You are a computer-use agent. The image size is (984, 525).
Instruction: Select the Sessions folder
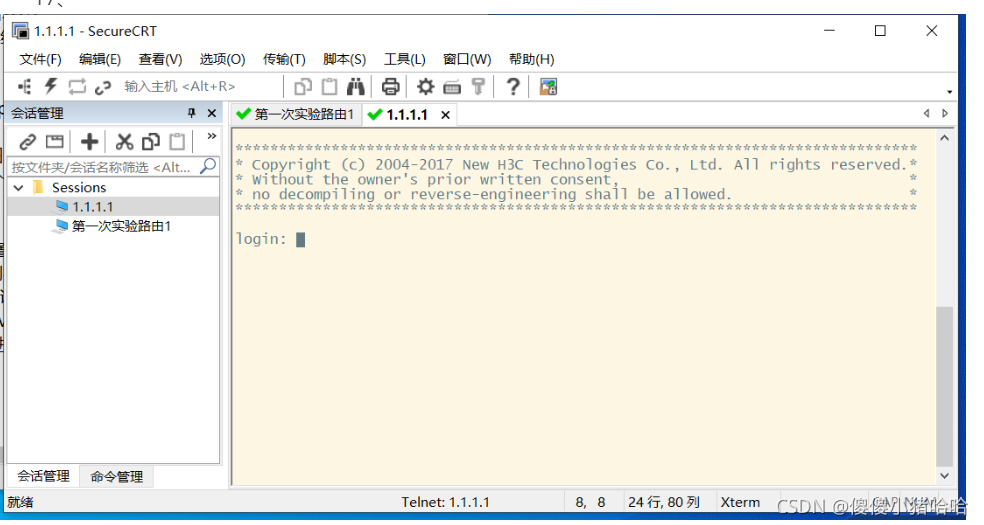pos(79,188)
